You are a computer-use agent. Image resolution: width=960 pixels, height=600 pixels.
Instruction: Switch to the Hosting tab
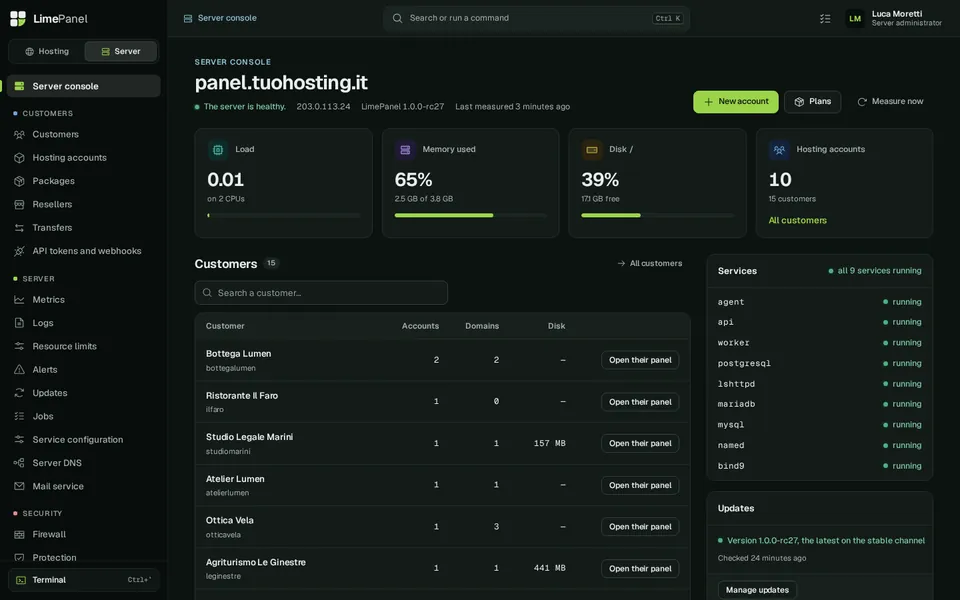click(47, 51)
